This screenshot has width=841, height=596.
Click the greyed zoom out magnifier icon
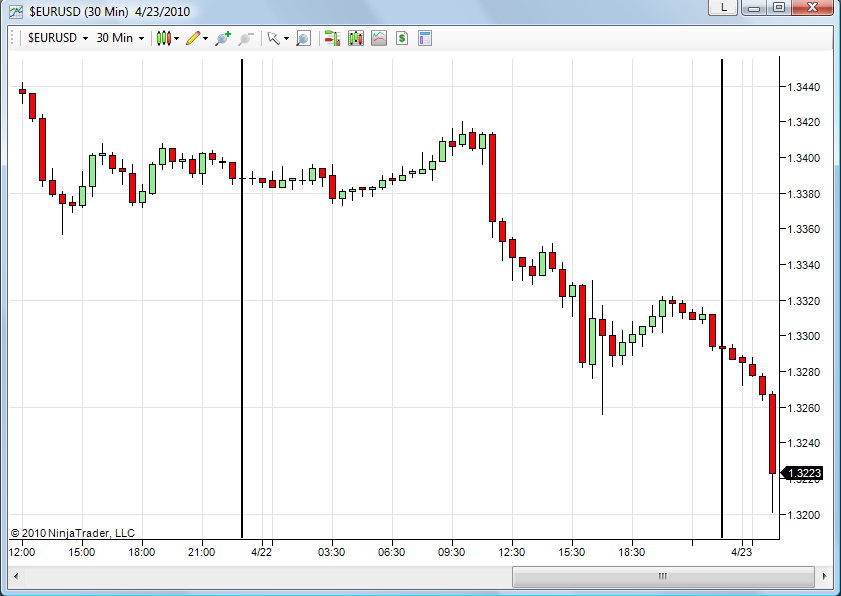point(246,38)
